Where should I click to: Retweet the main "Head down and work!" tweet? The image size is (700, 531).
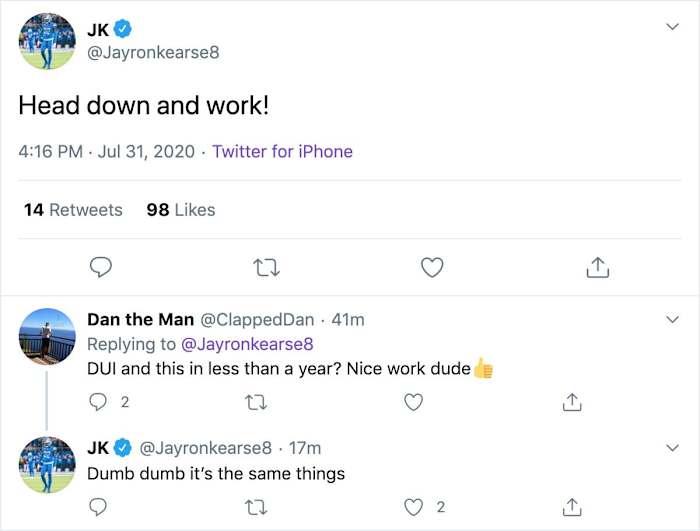tap(266, 267)
